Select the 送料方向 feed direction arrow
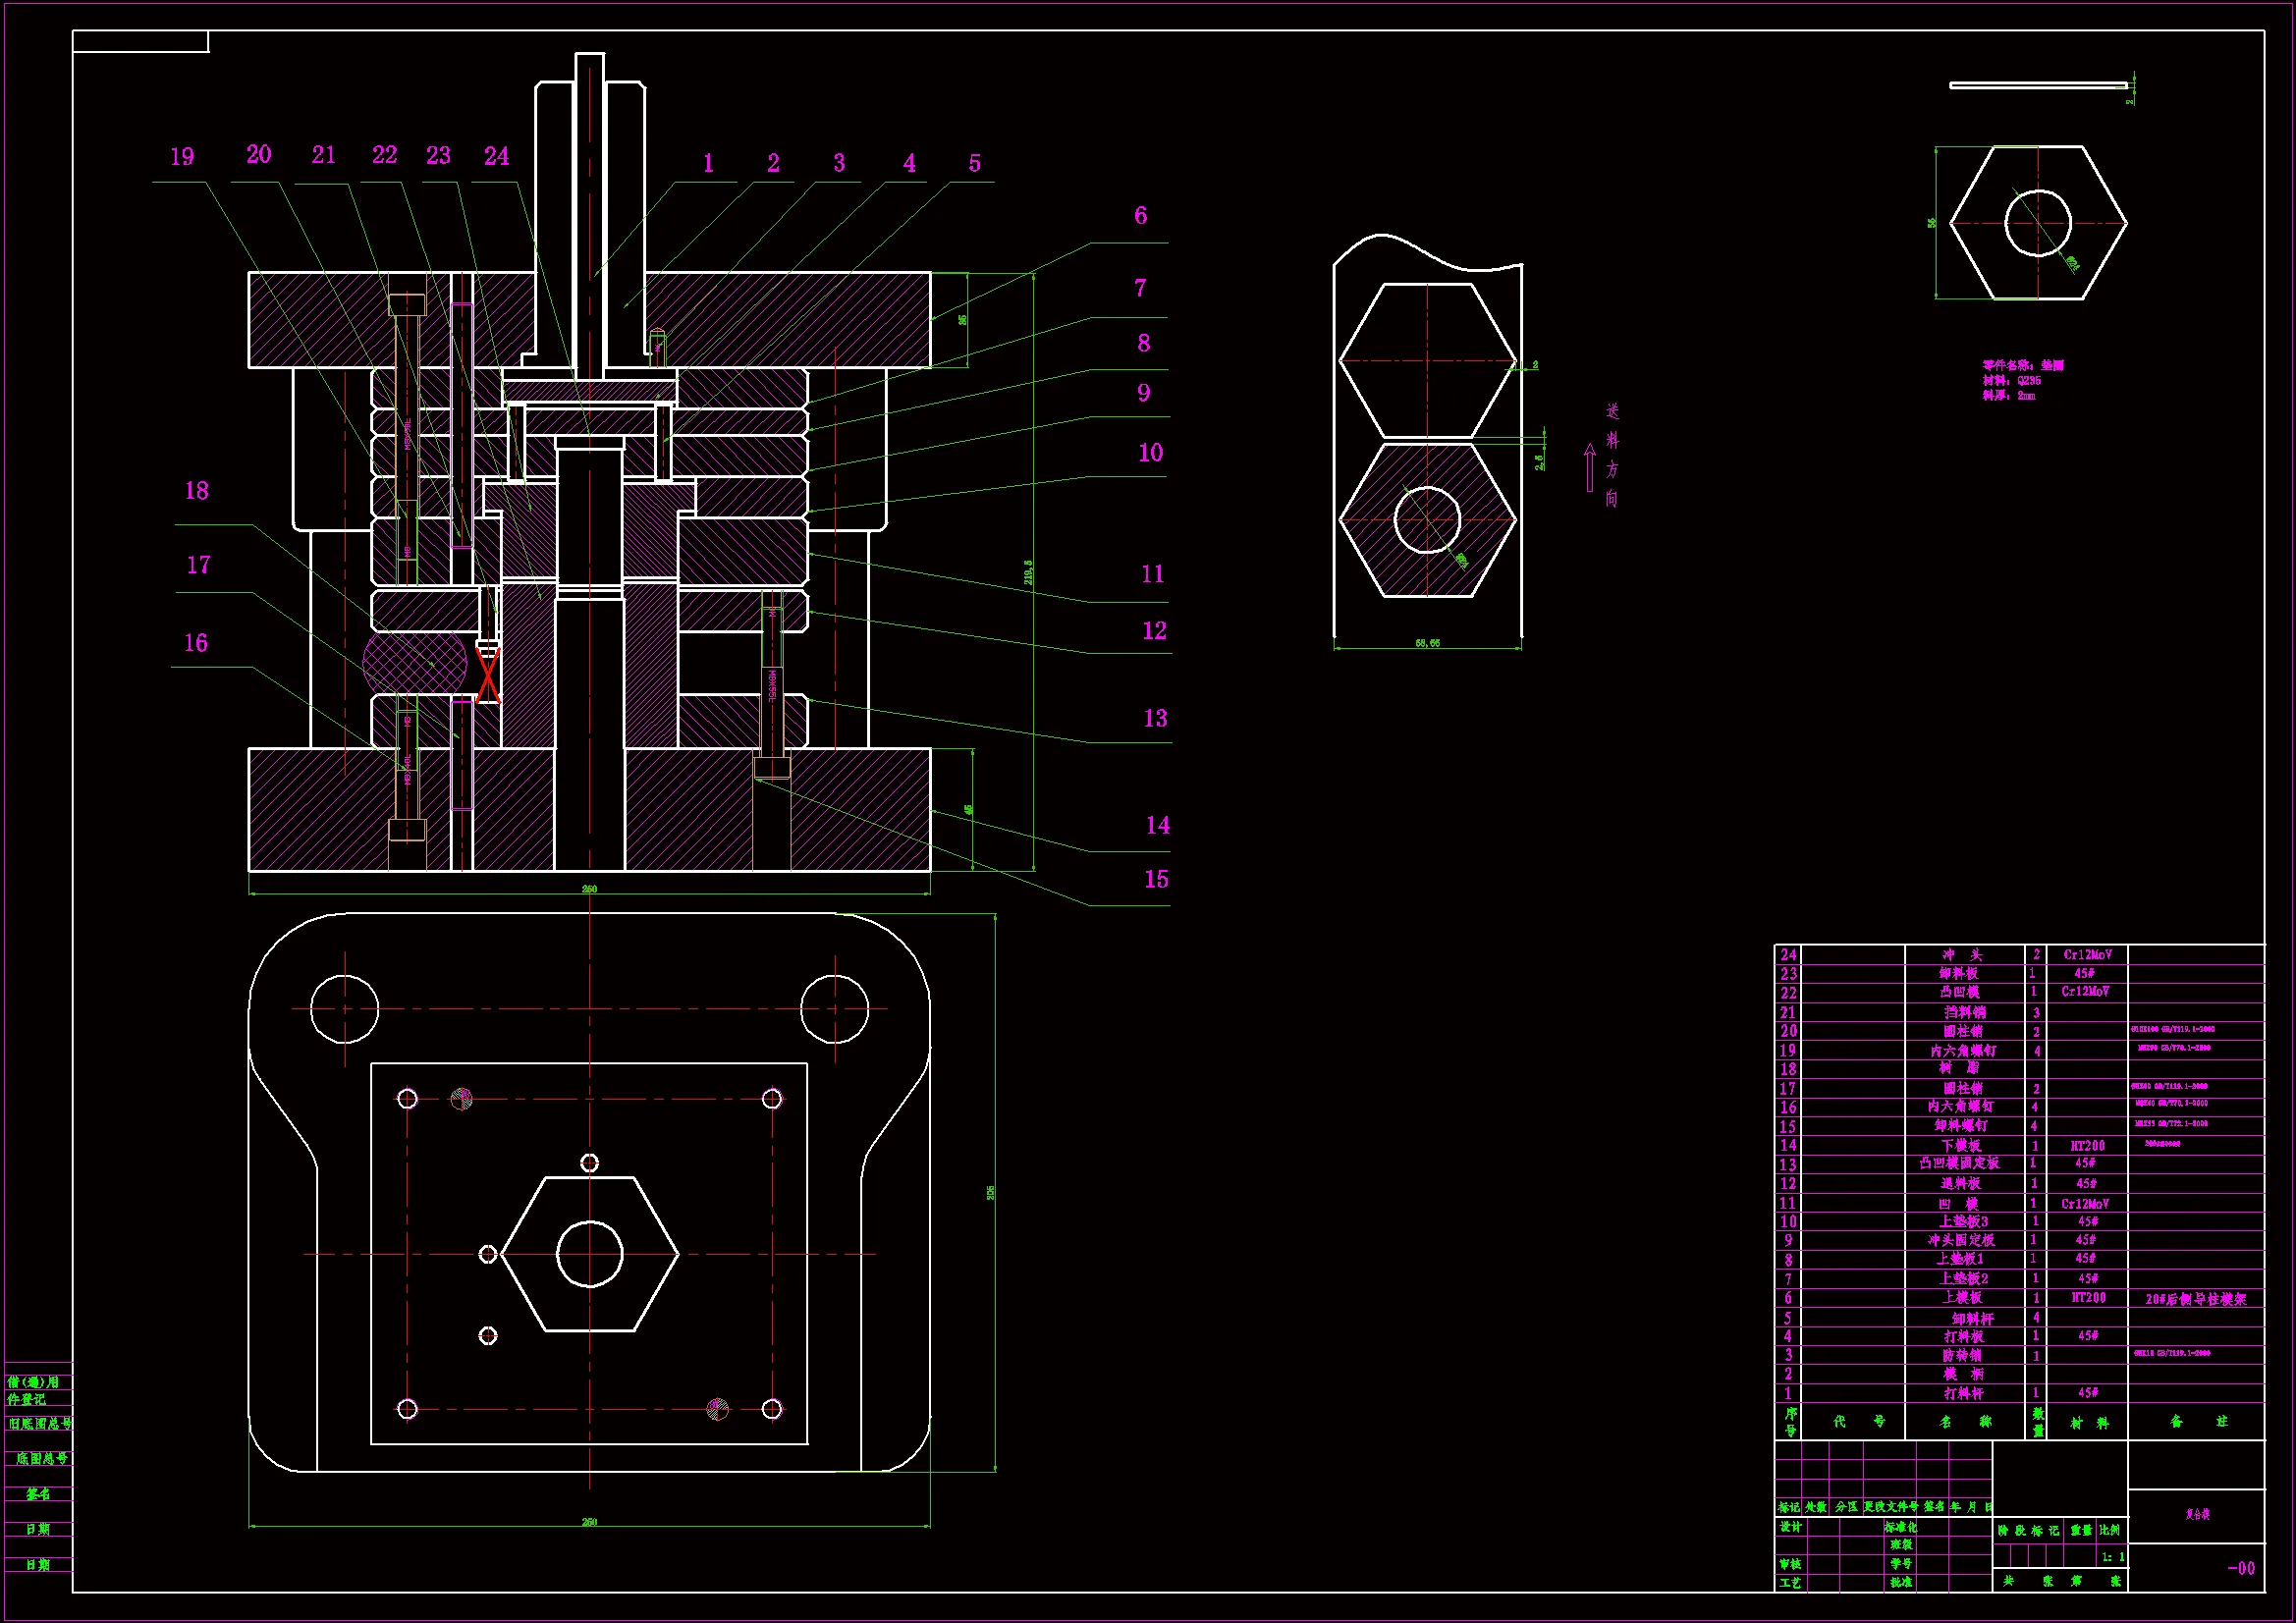Viewport: 2296px width, 1623px height. (1590, 467)
